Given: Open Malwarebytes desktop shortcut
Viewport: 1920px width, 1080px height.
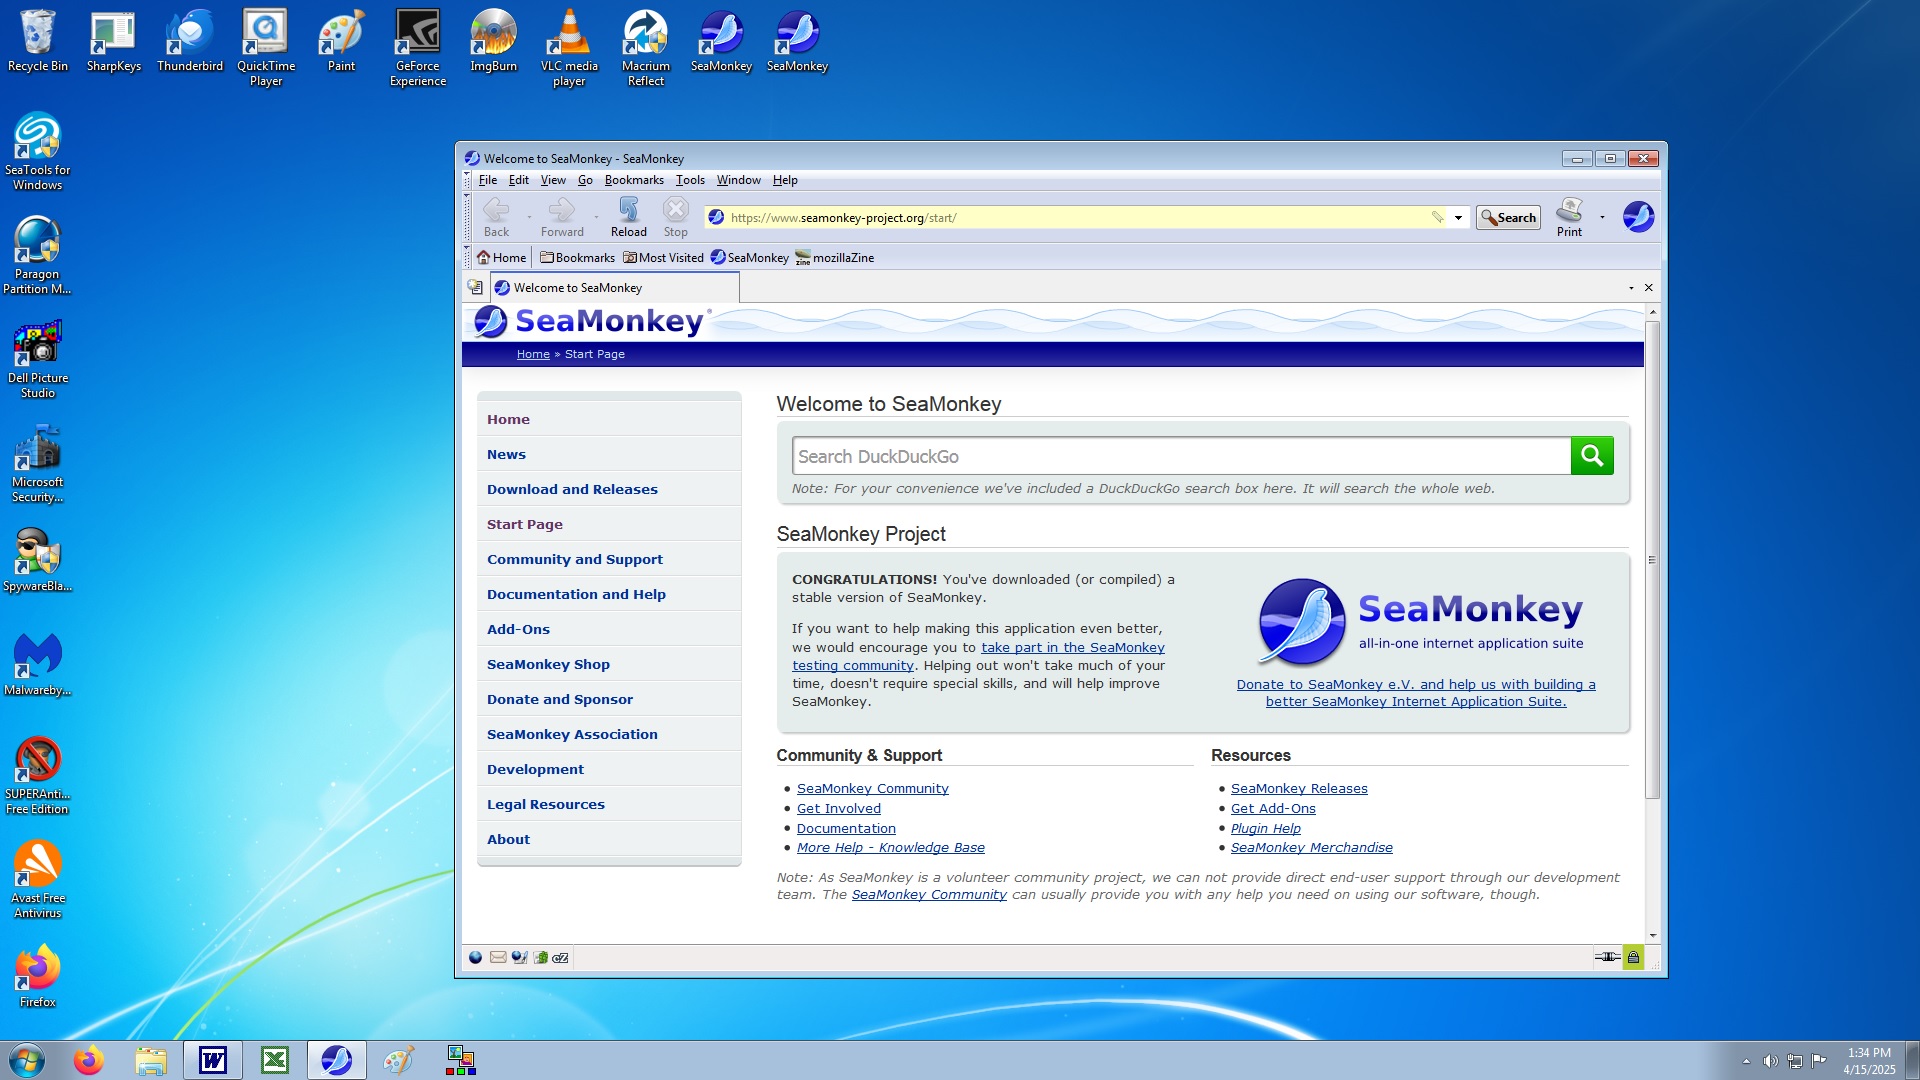Looking at the screenshot, I should click(x=38, y=665).
